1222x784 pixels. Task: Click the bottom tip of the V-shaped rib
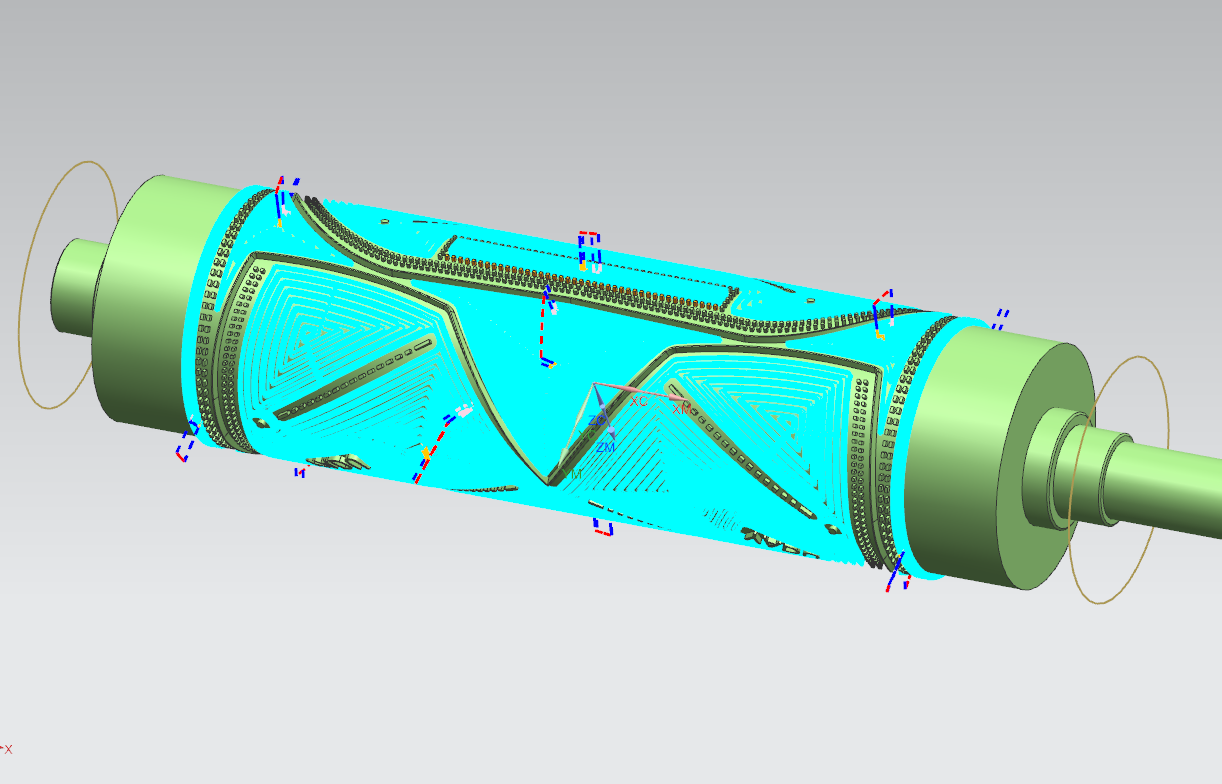(x=551, y=482)
